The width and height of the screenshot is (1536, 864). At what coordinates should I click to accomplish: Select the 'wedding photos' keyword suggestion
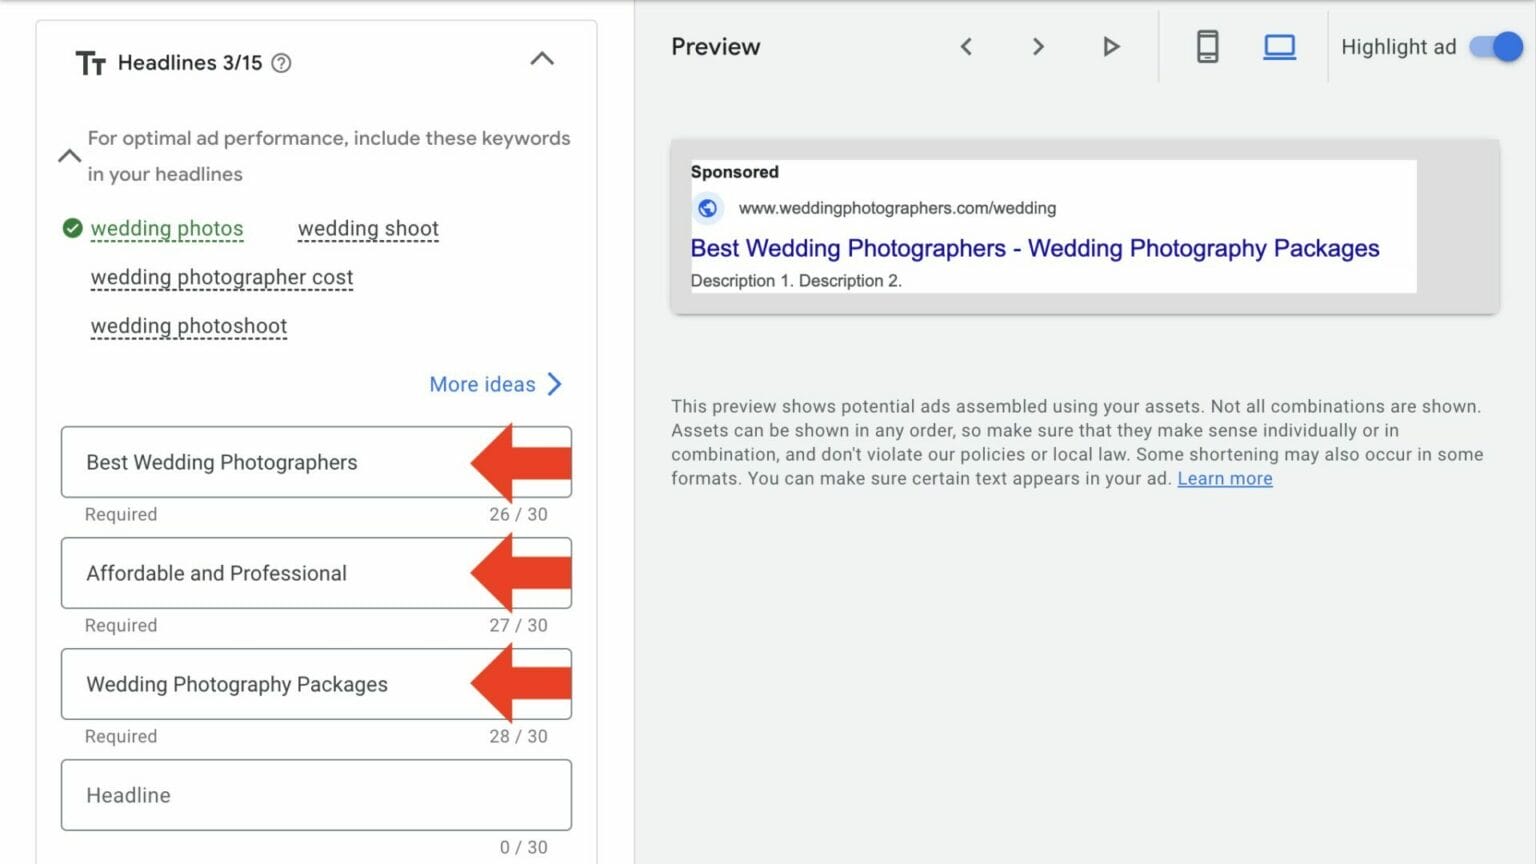(166, 229)
